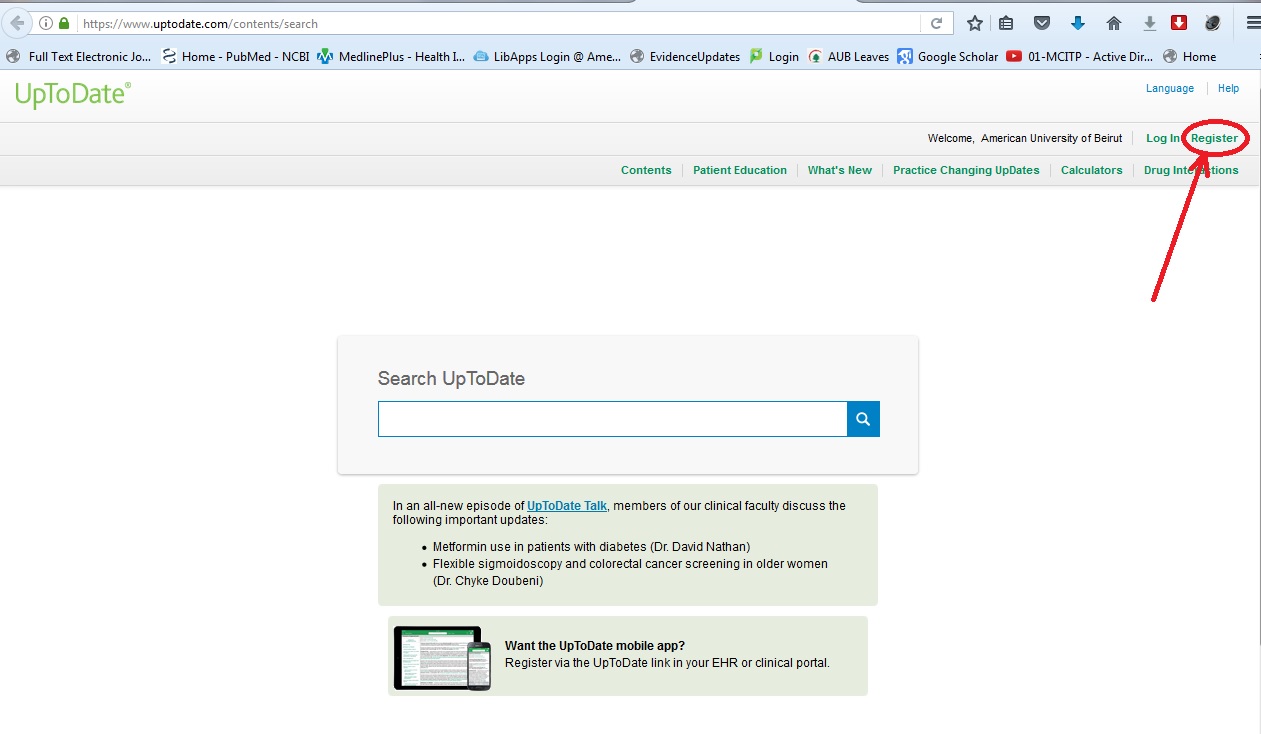
Task: Open 01-MCITP Active Directory YouTube bookmark
Action: point(1080,57)
